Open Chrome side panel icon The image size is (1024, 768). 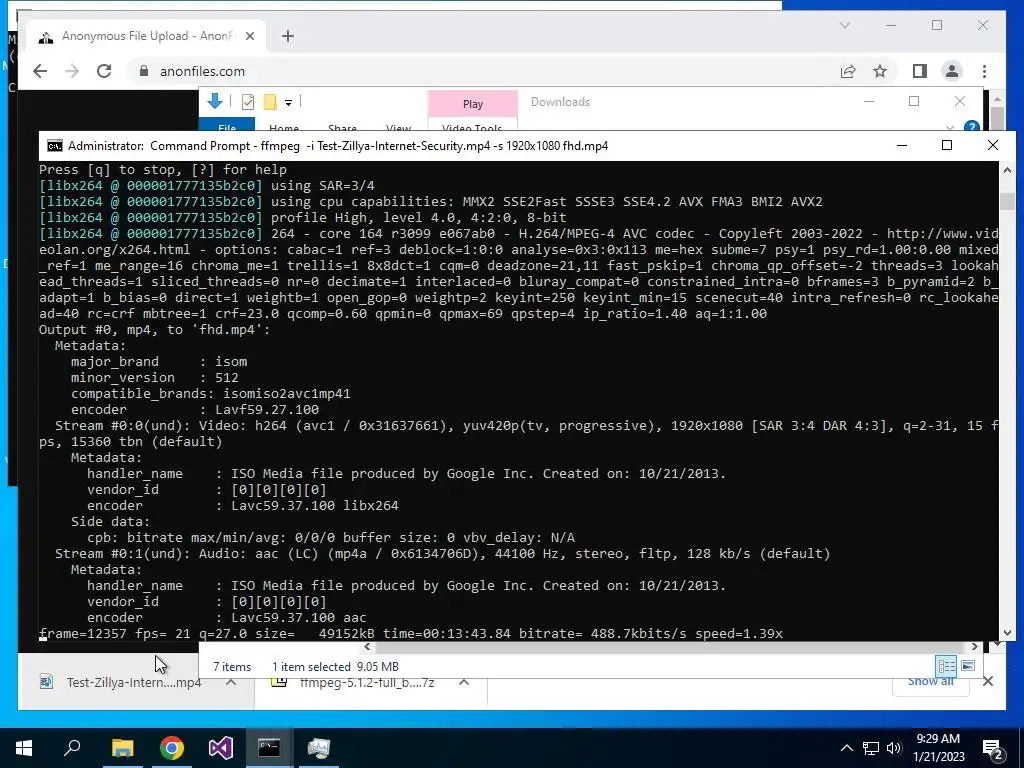pos(920,71)
